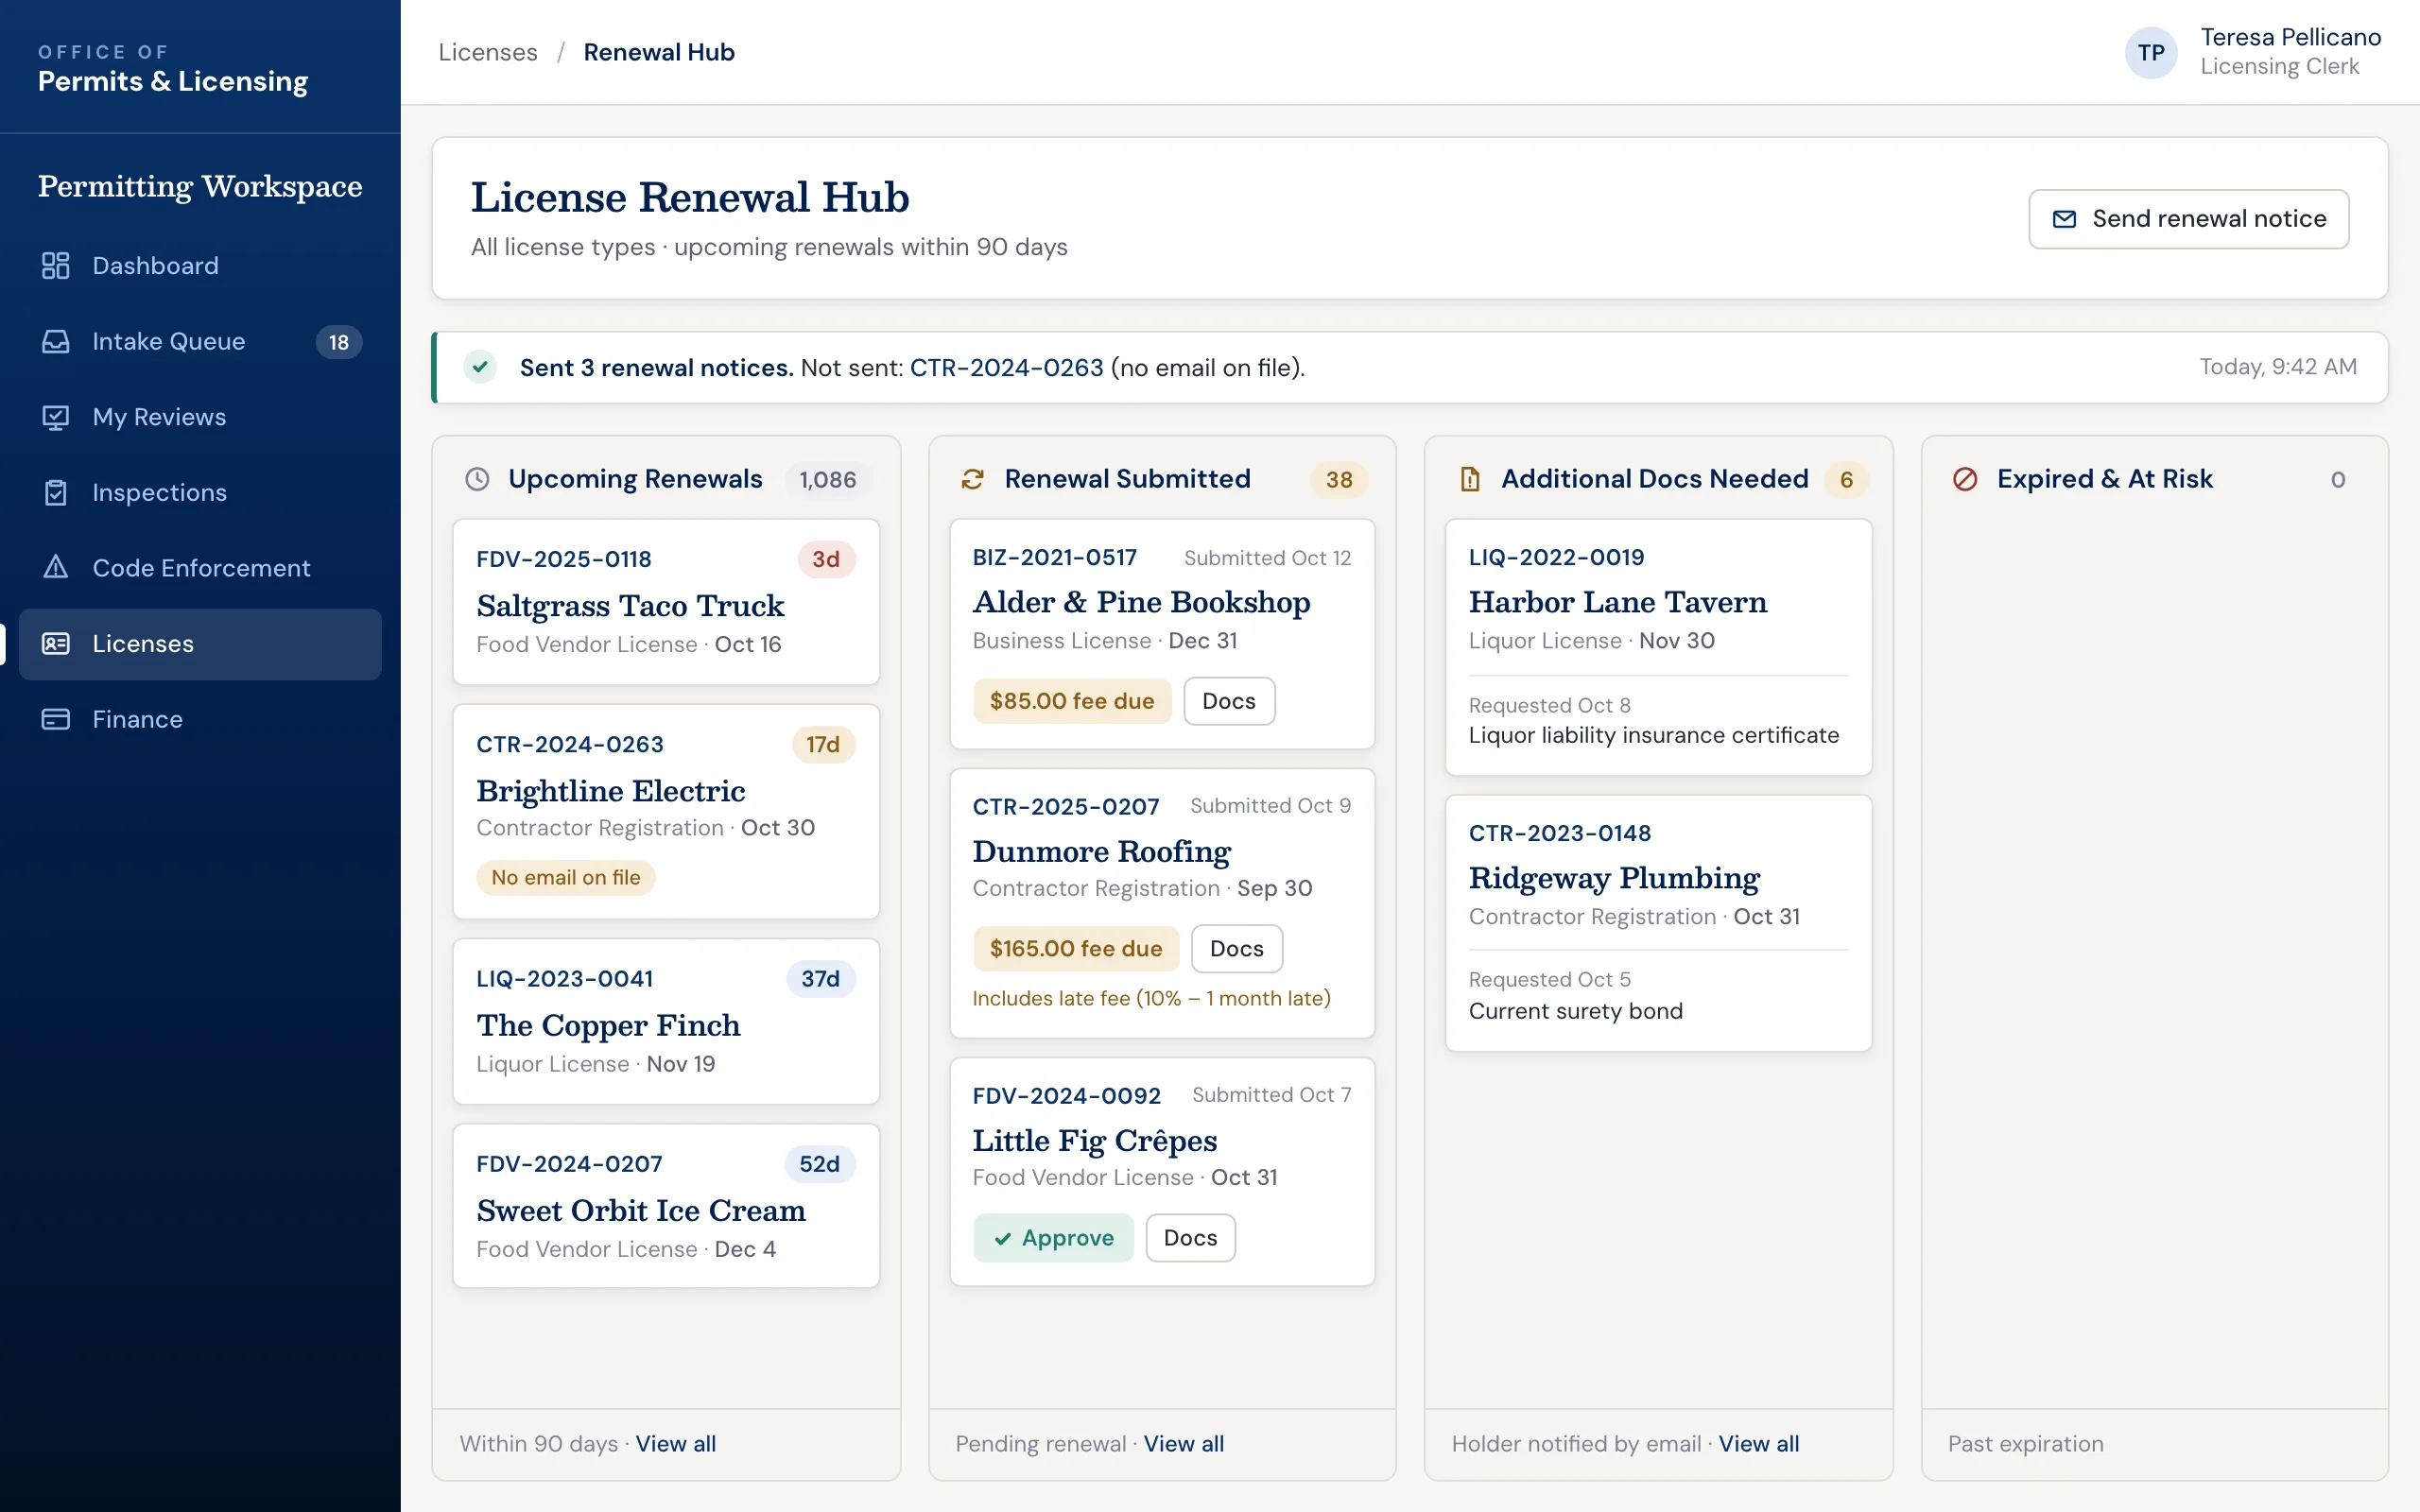
Task: Click No email on file tag
Action: click(x=566, y=878)
